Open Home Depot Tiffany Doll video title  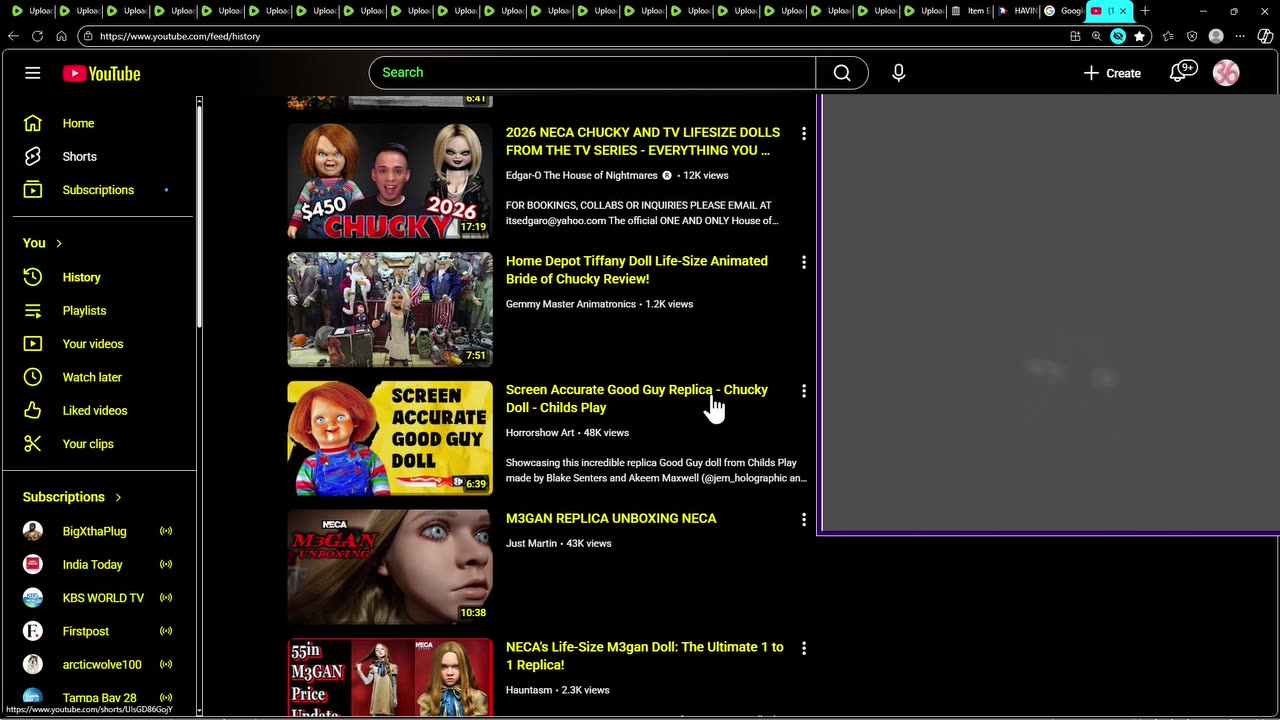637,270
